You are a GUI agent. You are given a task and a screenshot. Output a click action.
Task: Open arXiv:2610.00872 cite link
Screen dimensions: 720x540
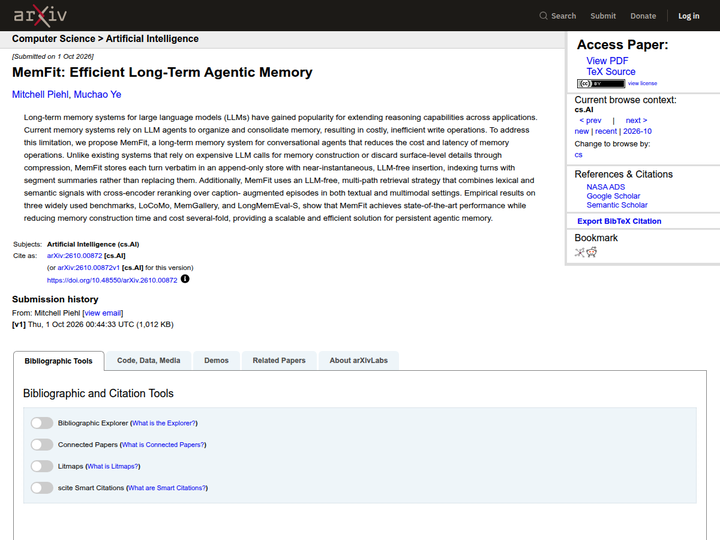point(74,256)
